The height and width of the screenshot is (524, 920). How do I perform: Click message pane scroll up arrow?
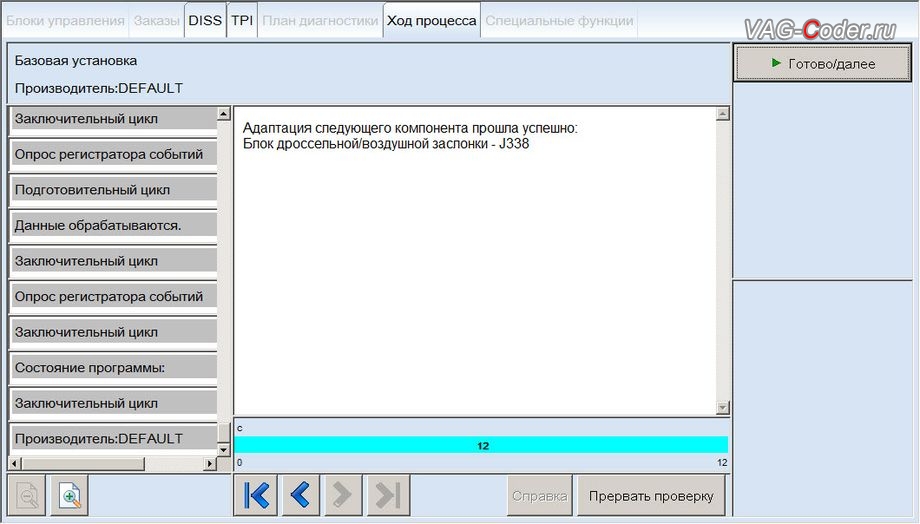(723, 114)
